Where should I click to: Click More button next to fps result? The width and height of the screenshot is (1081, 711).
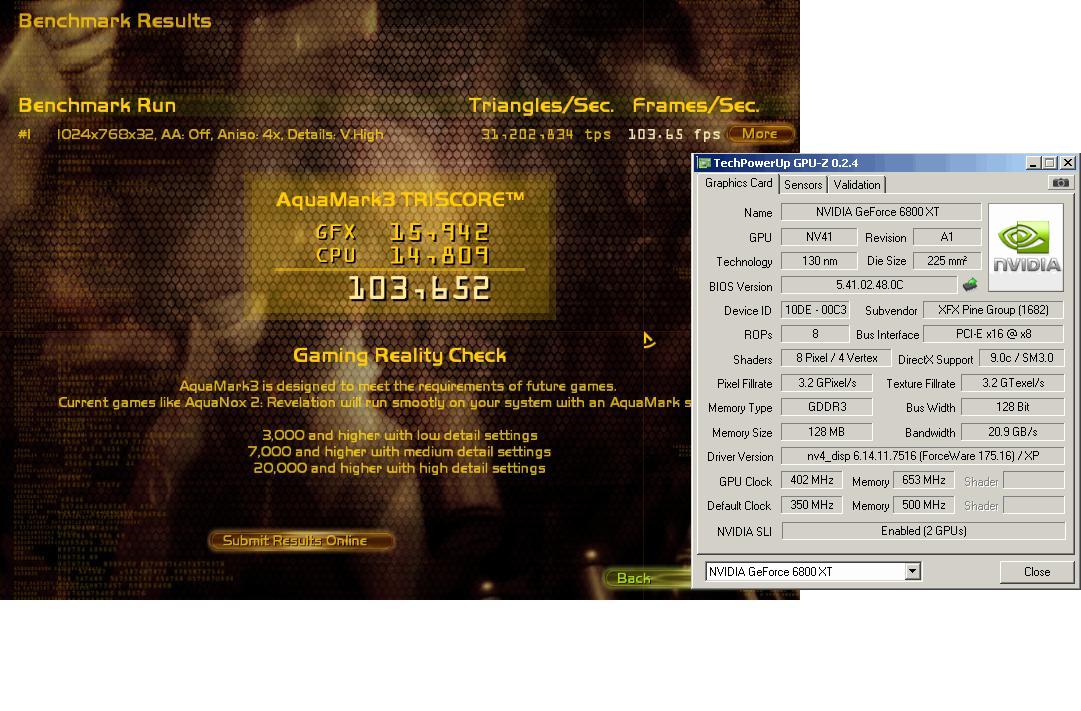coord(760,134)
